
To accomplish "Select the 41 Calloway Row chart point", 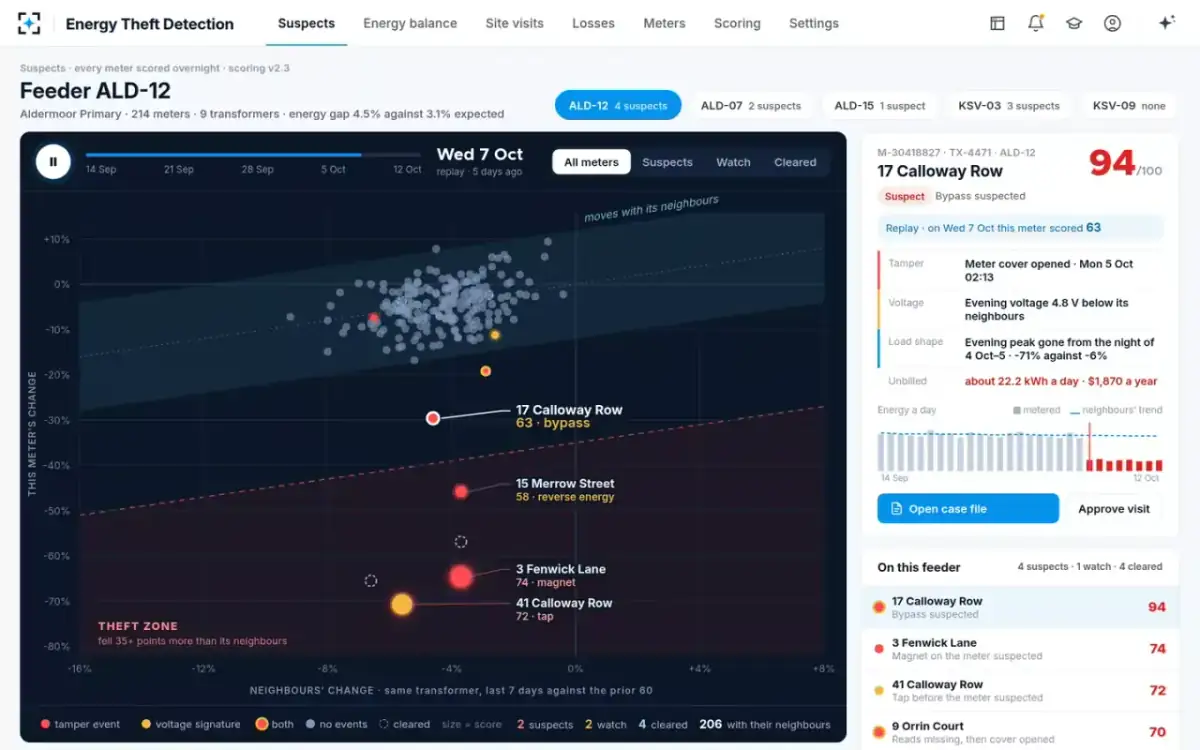I will pos(402,604).
